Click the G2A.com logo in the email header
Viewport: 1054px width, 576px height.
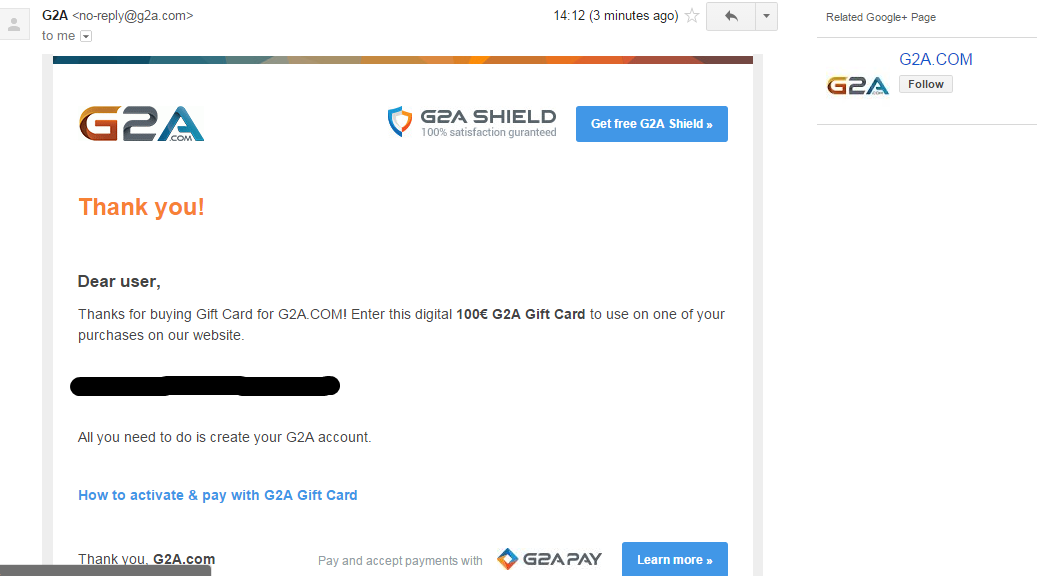click(x=141, y=124)
